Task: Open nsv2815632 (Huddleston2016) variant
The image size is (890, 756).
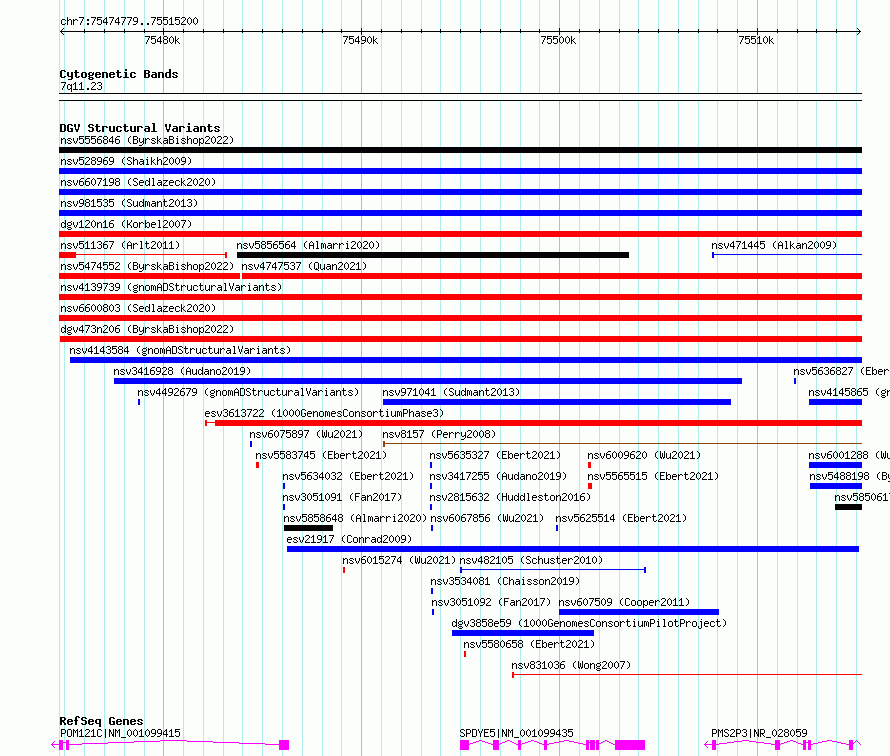Action: [510, 497]
